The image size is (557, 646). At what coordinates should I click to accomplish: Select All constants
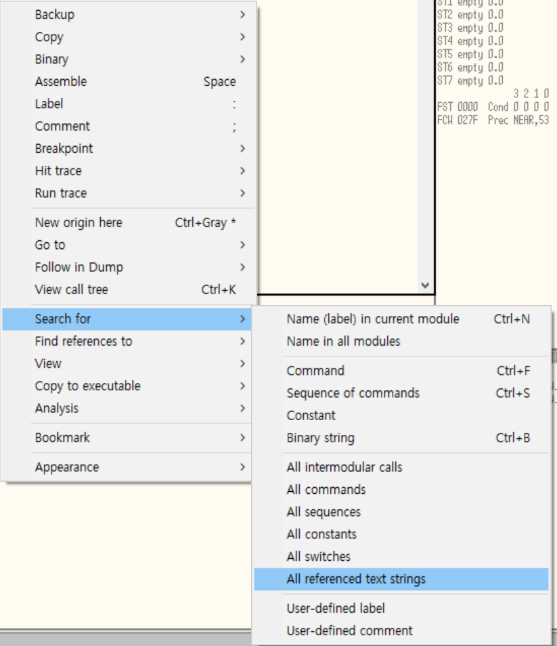[401, 534]
